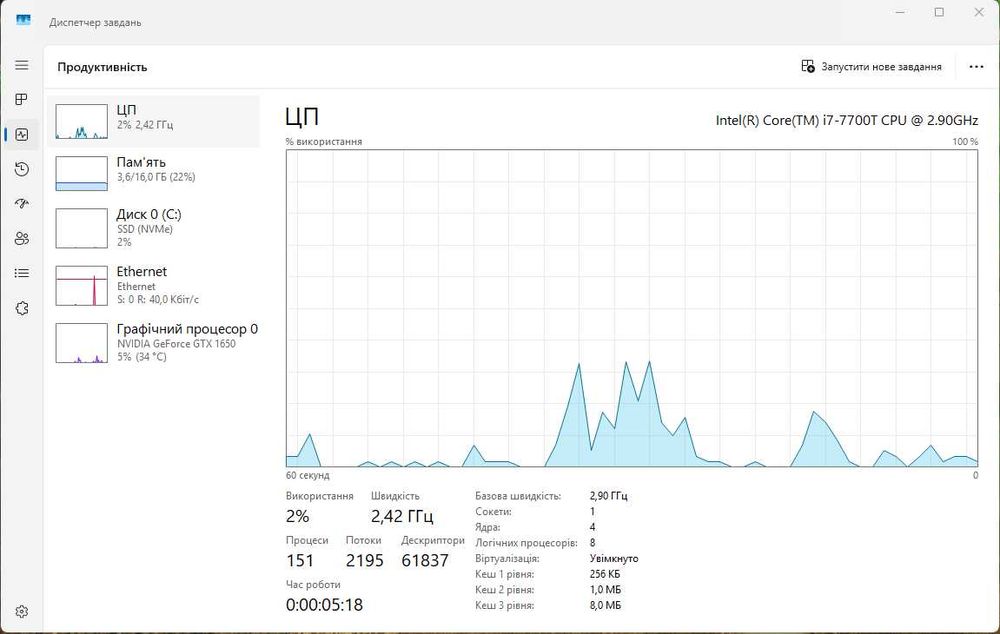Click the Потоки count 2195
The width and height of the screenshot is (1000, 634).
[365, 561]
